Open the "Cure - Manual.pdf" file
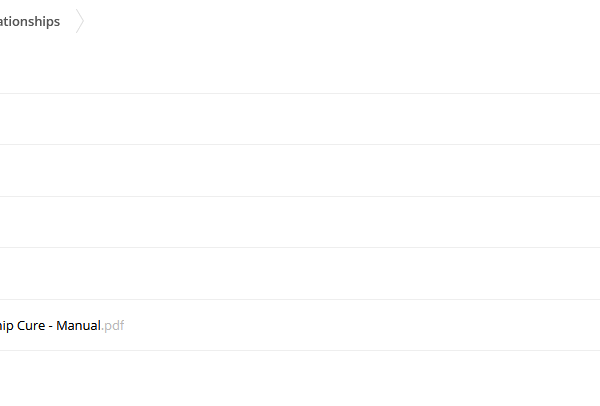The height and width of the screenshot is (406, 600). (62, 326)
